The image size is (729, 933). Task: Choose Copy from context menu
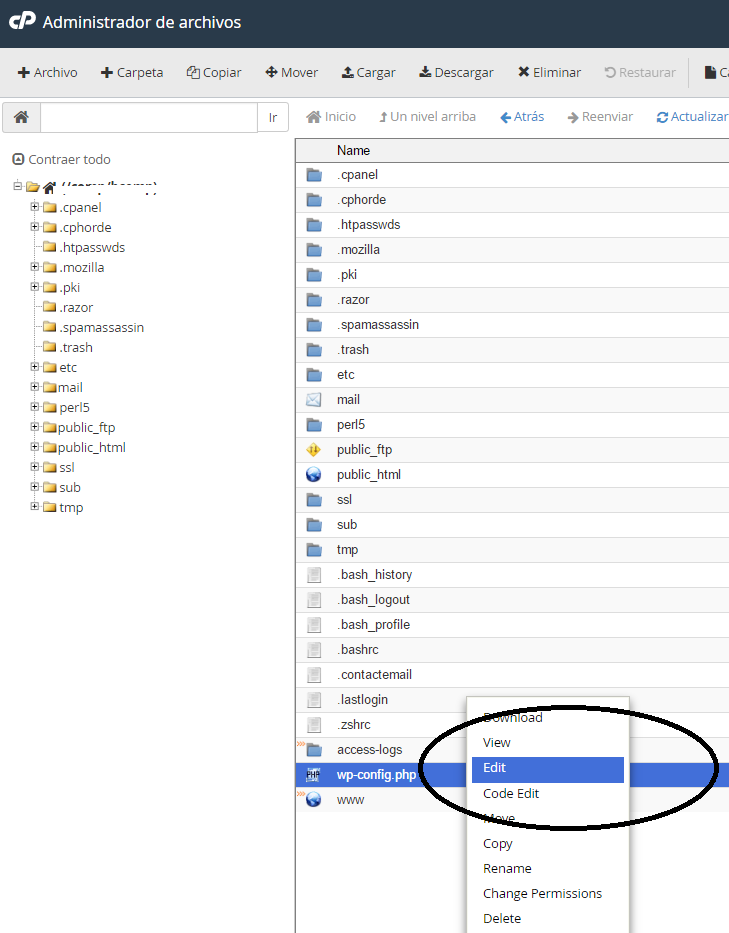(498, 844)
